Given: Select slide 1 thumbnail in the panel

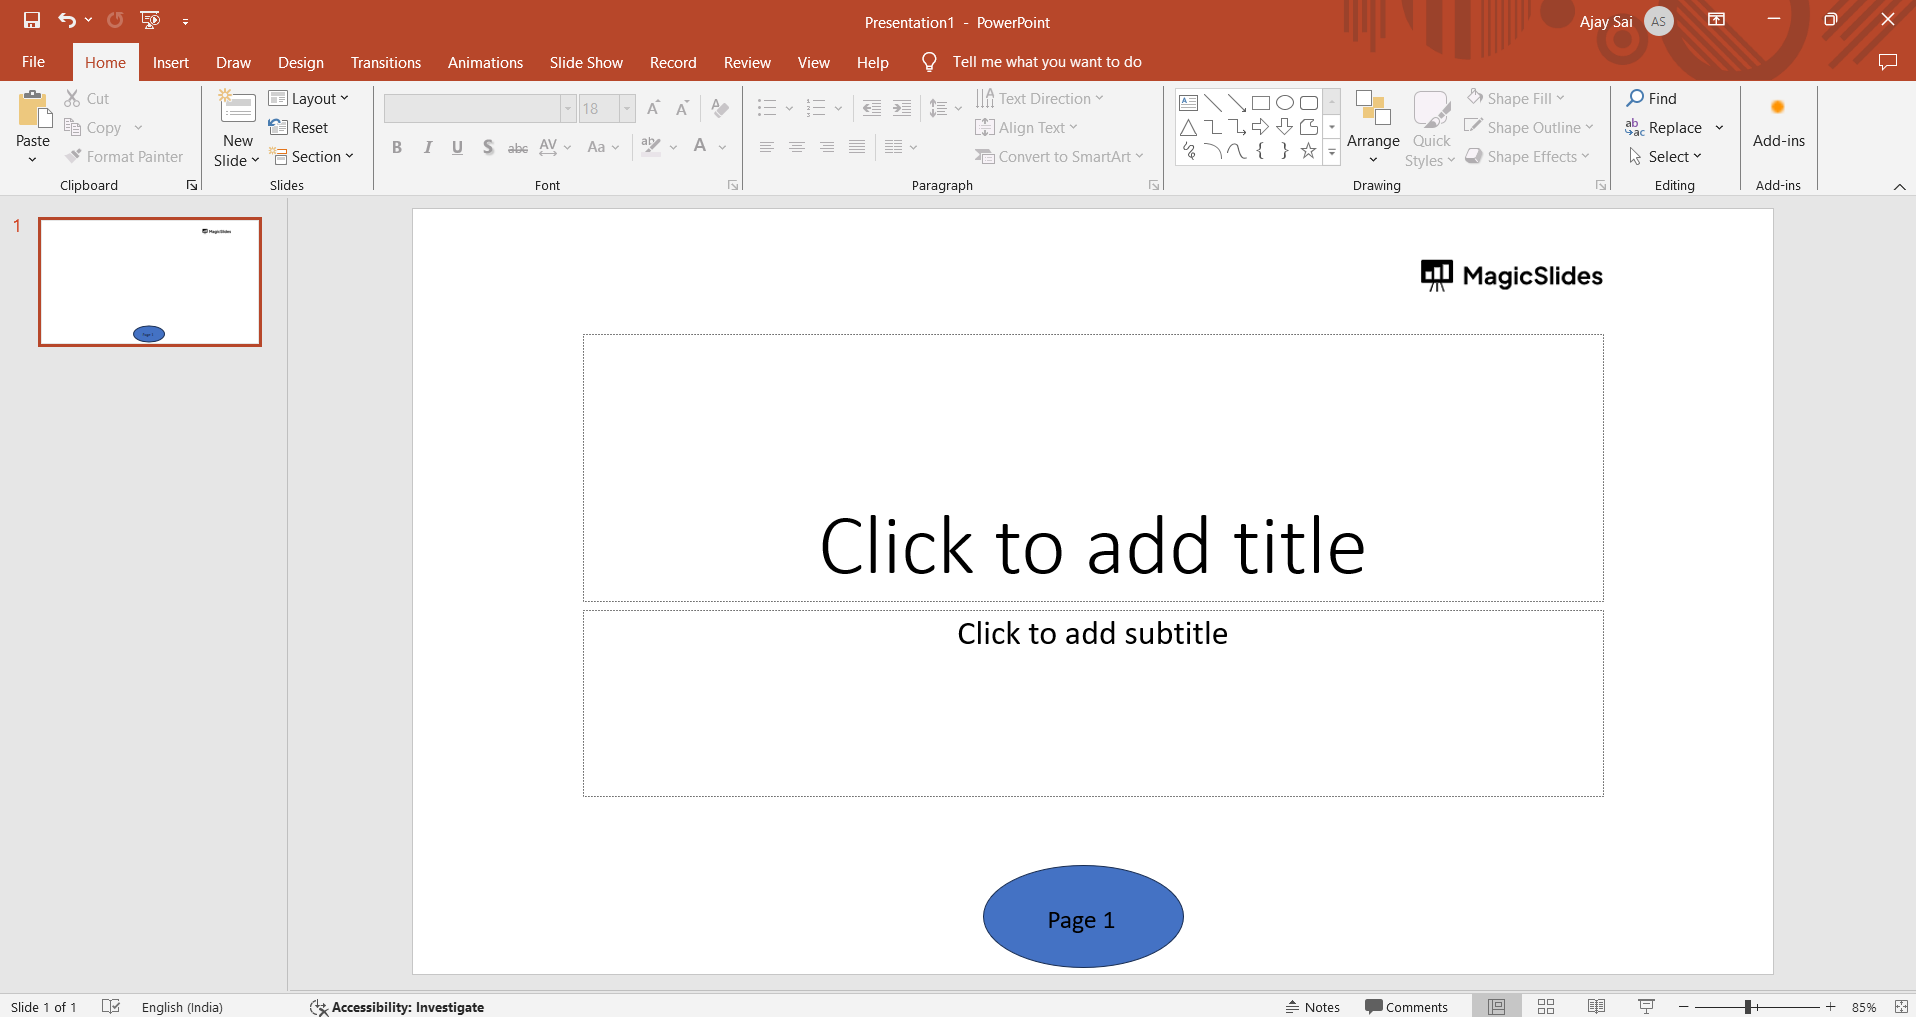Looking at the screenshot, I should click(x=150, y=282).
